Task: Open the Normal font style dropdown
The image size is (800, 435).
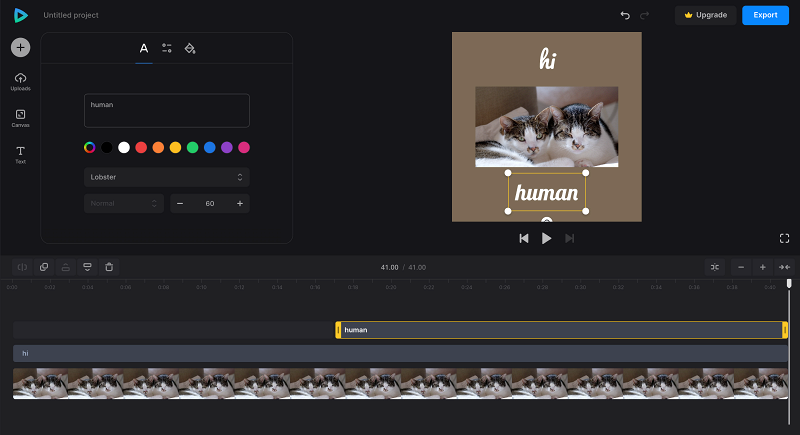Action: coord(124,203)
